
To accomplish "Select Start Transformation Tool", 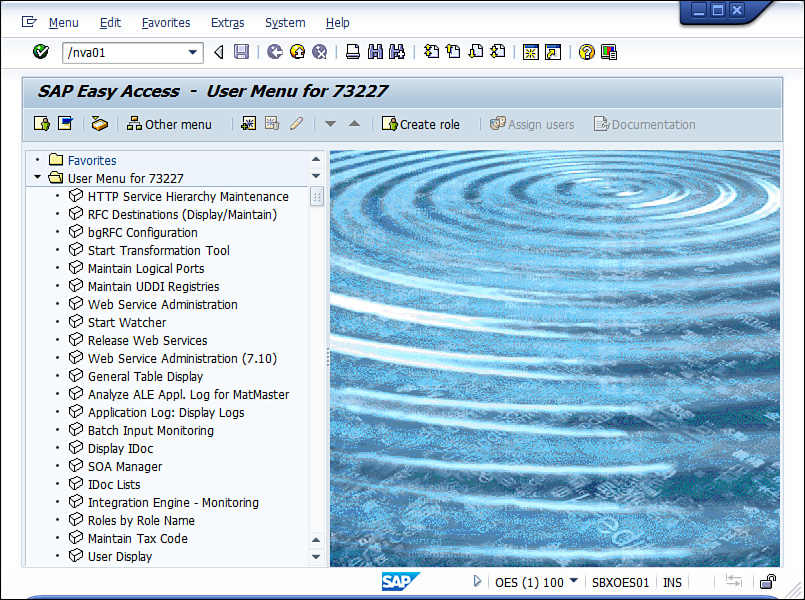I will [159, 250].
